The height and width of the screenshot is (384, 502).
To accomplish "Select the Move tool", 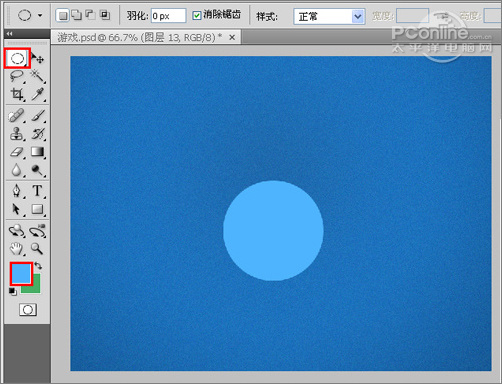I will (38, 59).
